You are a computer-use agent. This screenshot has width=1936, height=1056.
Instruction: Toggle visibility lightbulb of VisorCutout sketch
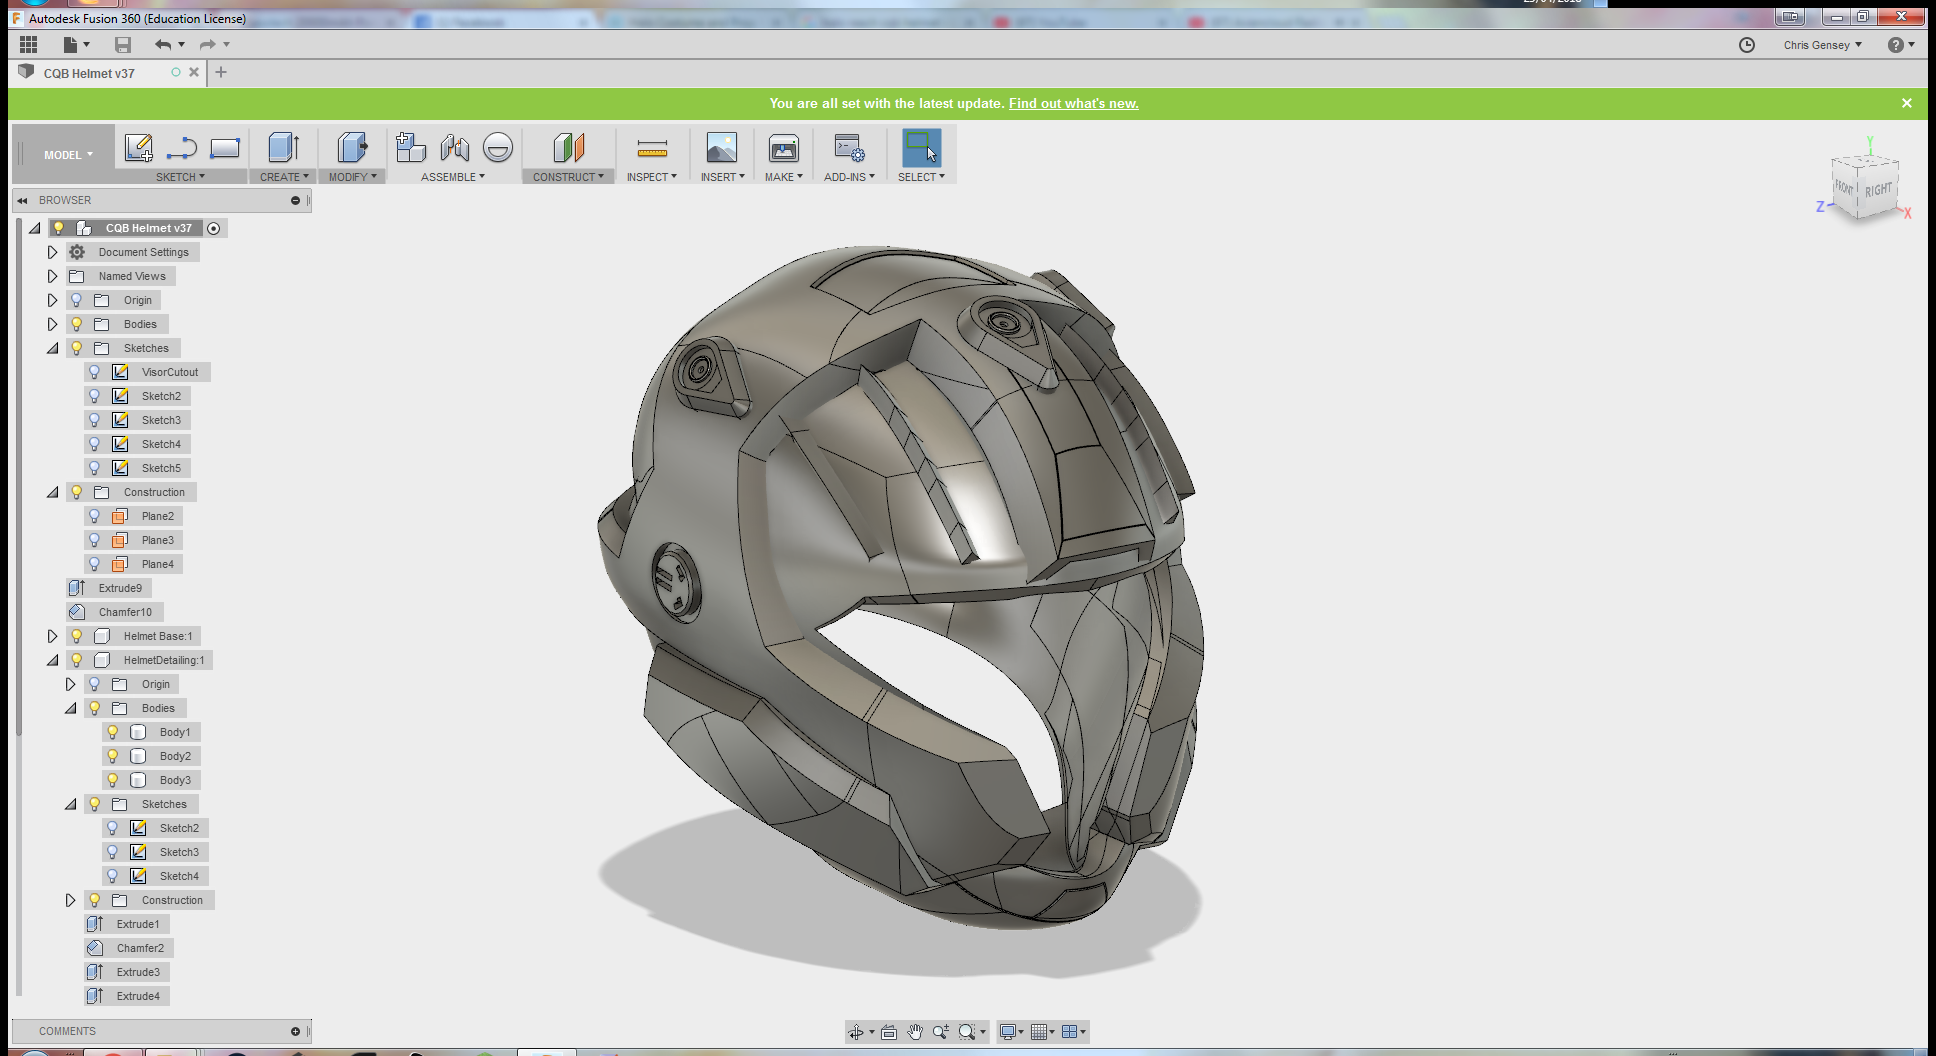[95, 372]
